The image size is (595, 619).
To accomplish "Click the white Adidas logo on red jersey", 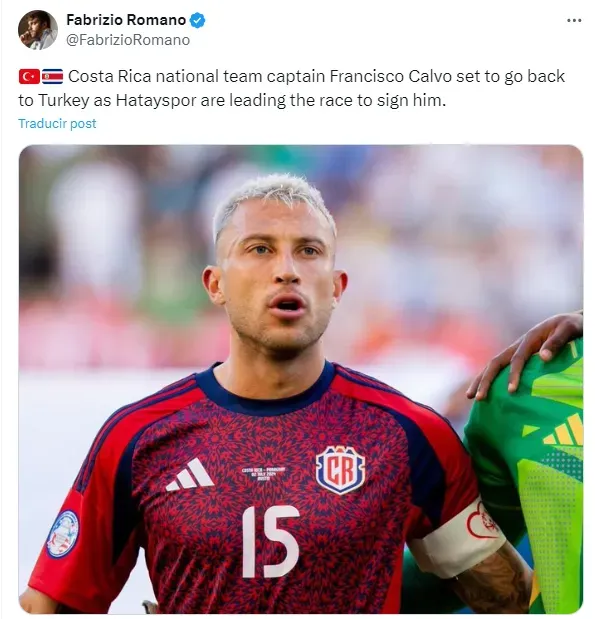I will [x=190, y=475].
